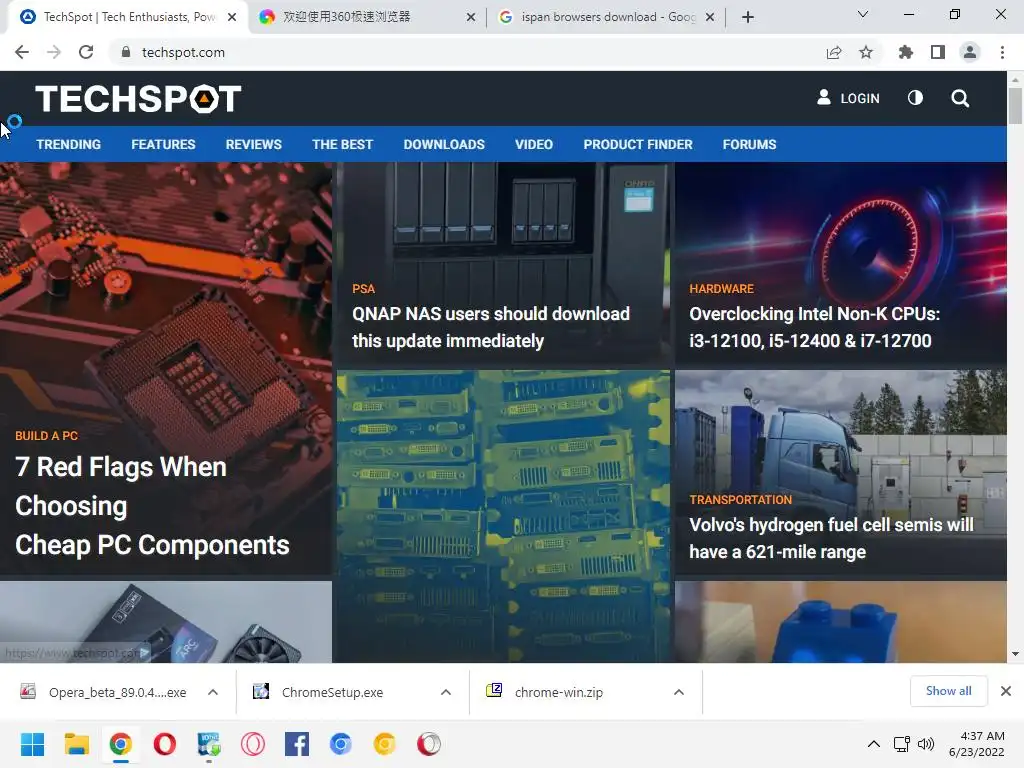Click the TechSpot logo

click(x=138, y=99)
